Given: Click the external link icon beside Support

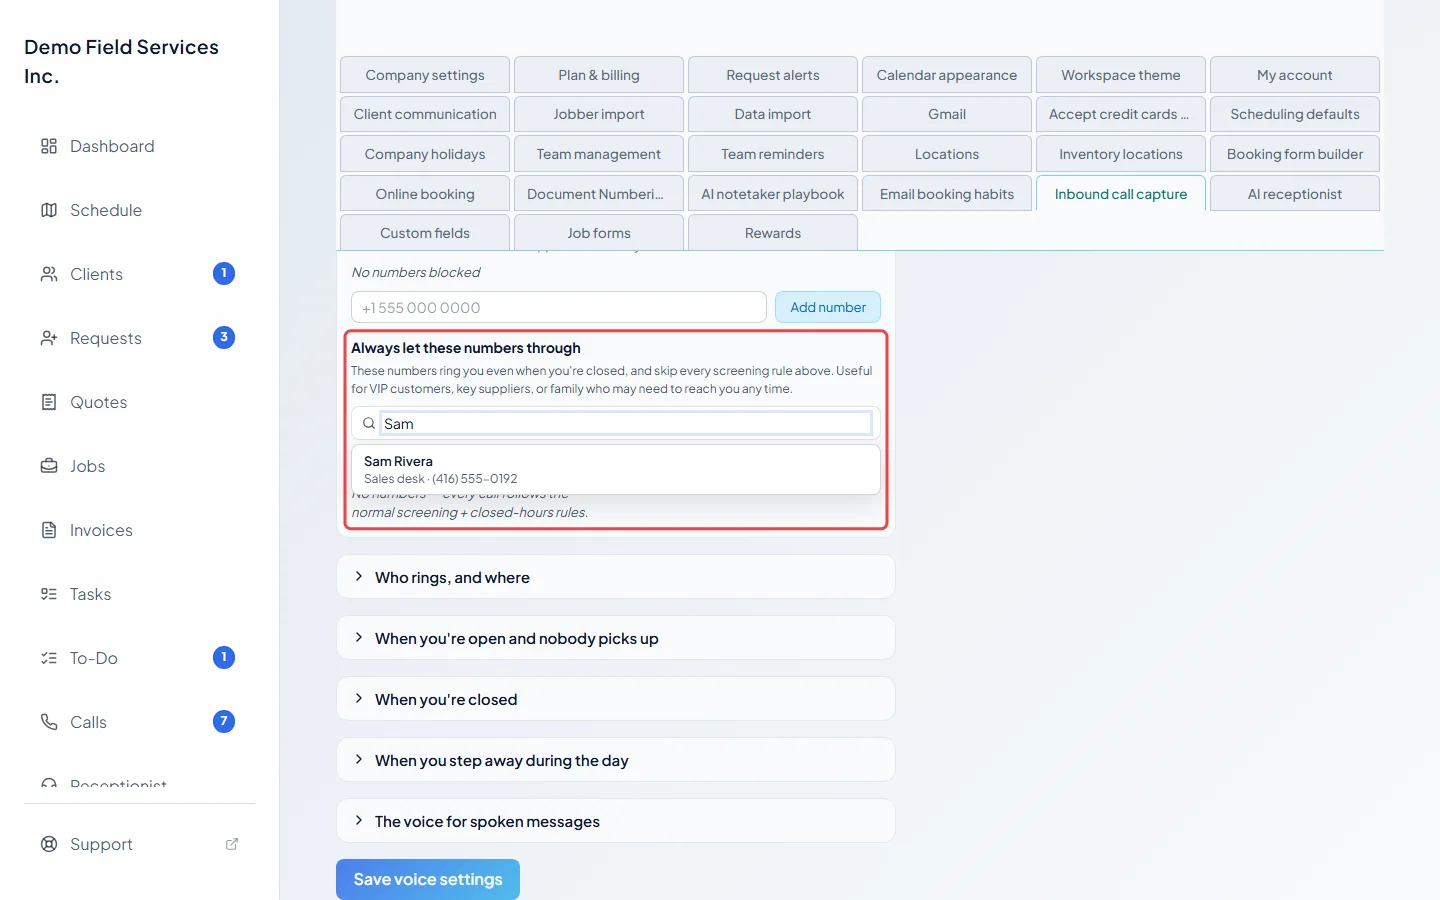Looking at the screenshot, I should [x=232, y=844].
